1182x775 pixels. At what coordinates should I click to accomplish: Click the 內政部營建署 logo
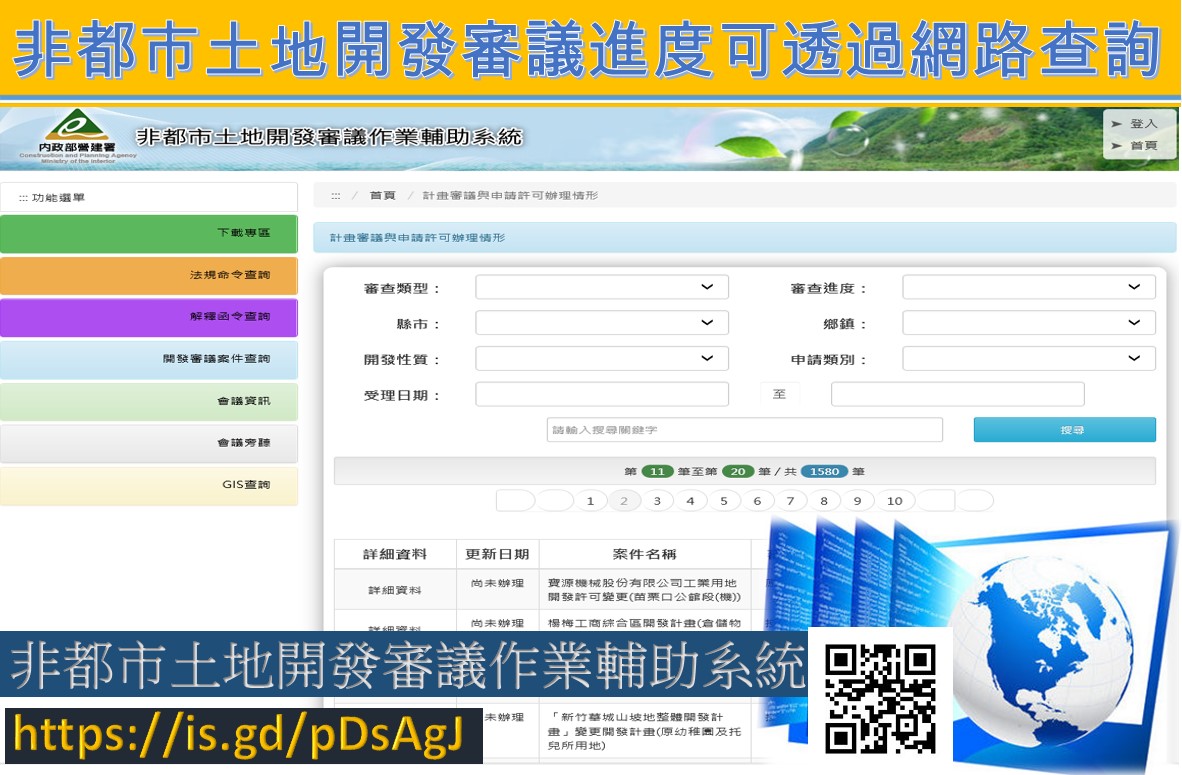(x=77, y=136)
